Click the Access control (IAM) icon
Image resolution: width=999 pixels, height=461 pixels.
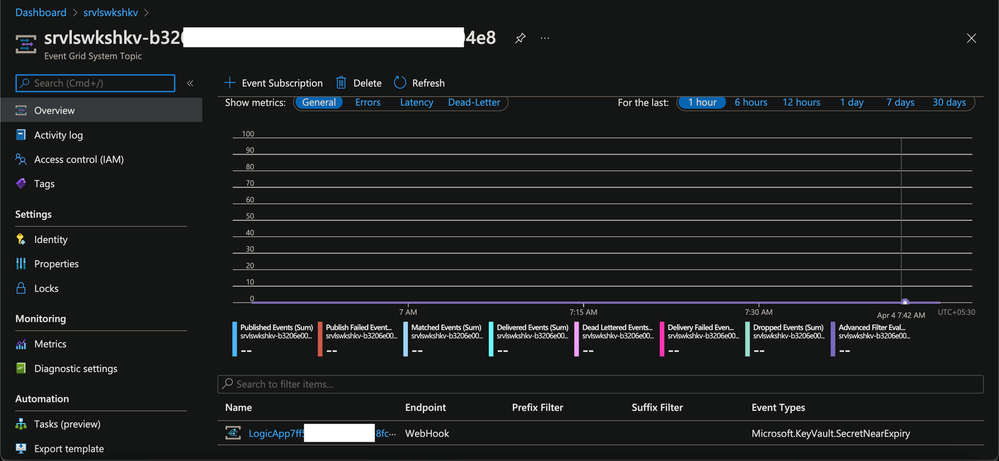tap(21, 159)
